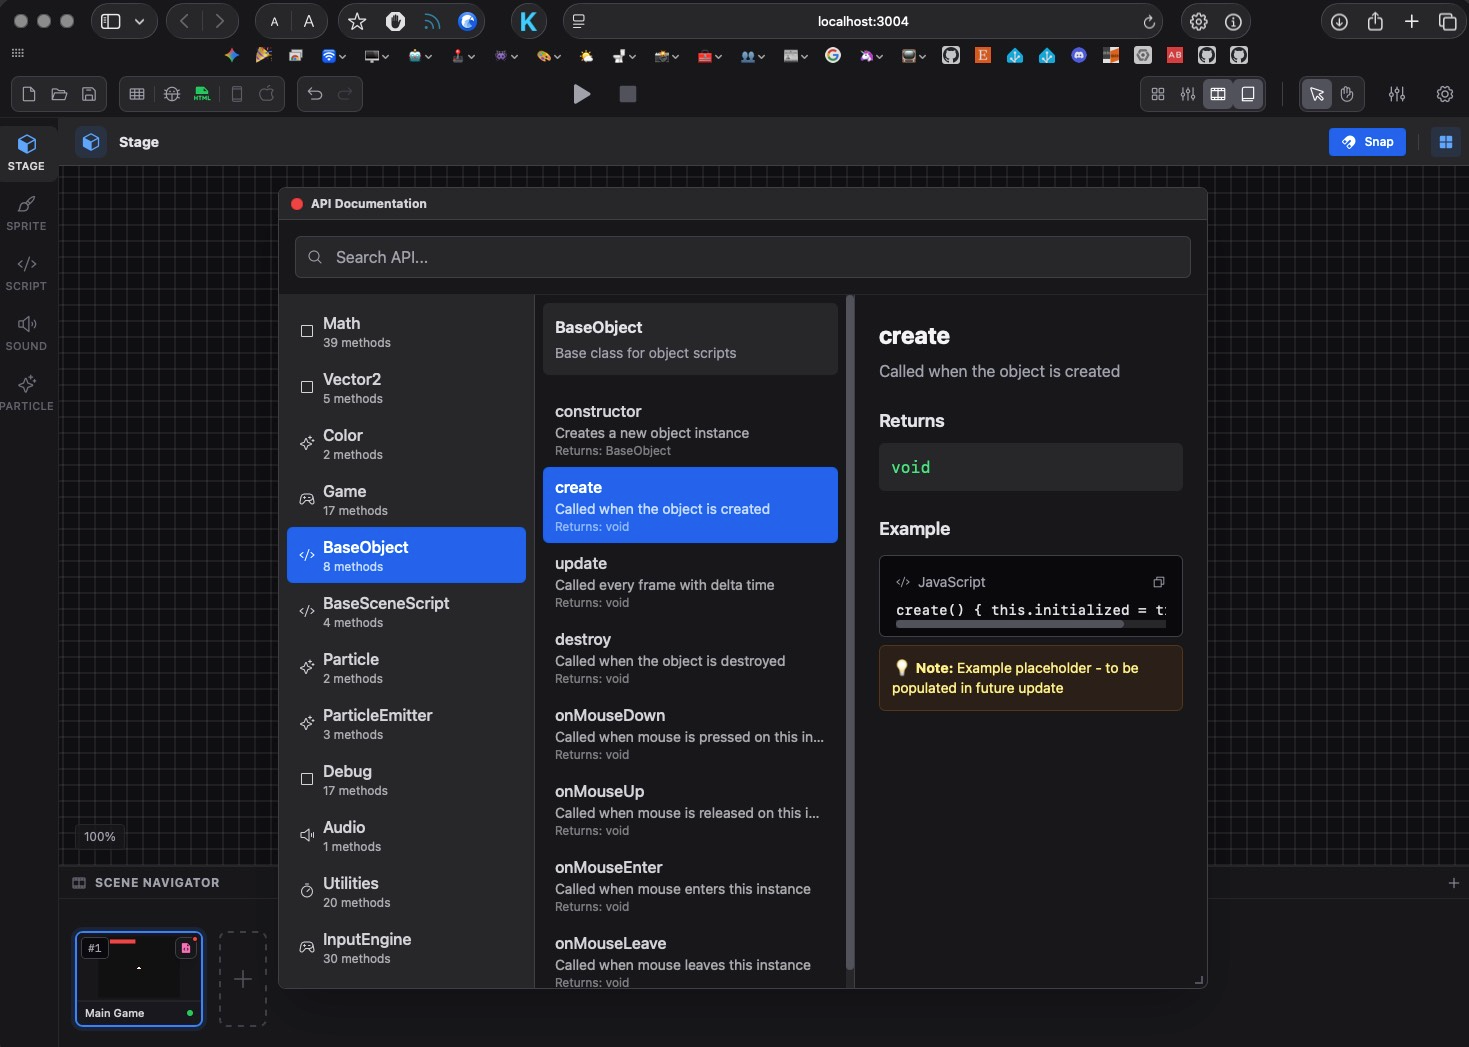This screenshot has height=1047, width=1469.
Task: Select the mobile device export icon
Action: tap(237, 94)
